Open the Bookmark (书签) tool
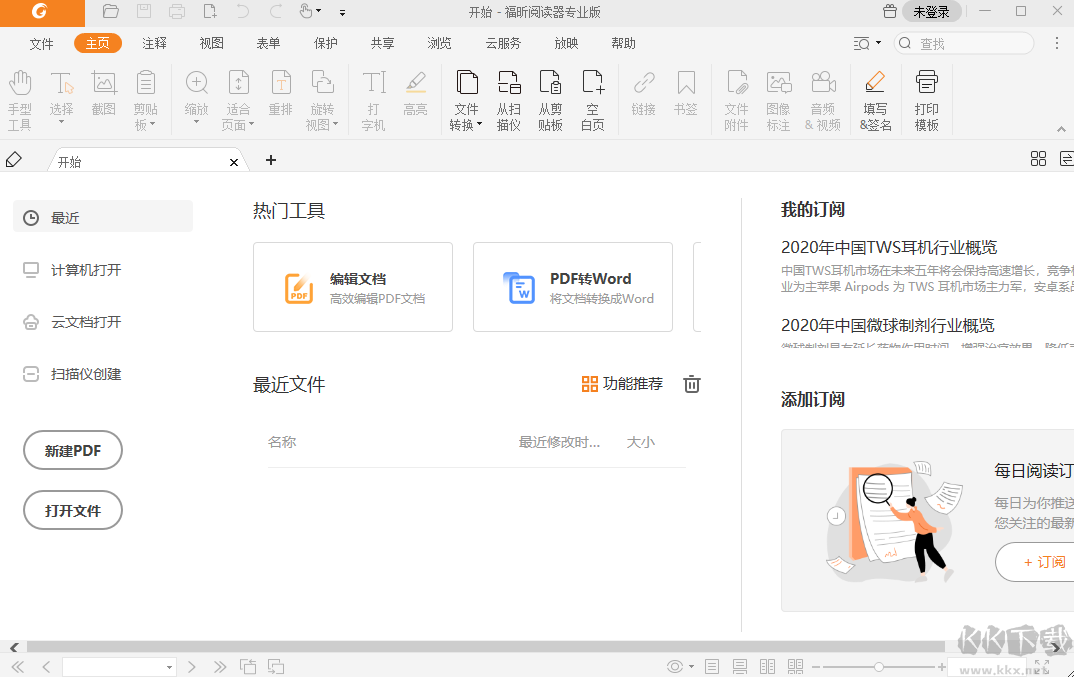The height and width of the screenshot is (677, 1074). tap(686, 97)
